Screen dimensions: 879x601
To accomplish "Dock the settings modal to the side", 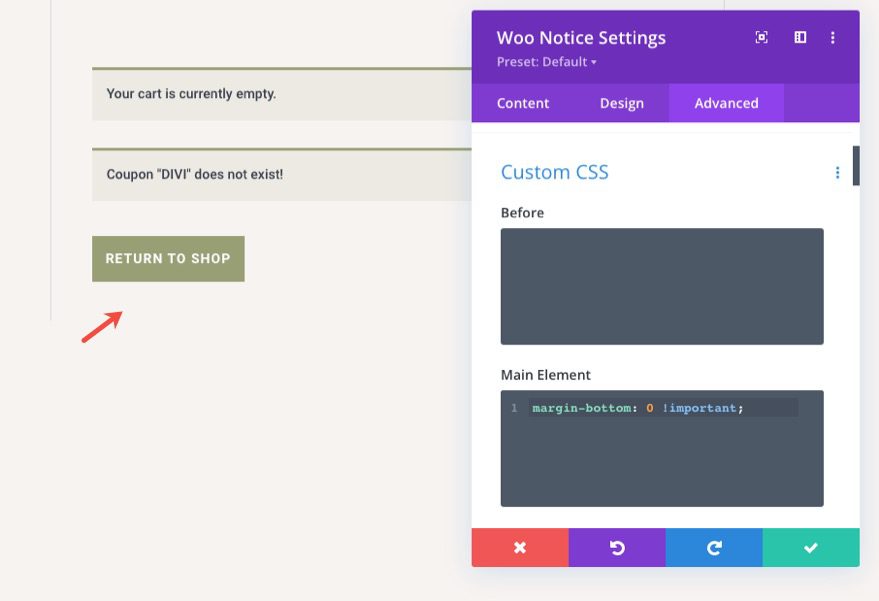I will (x=797, y=37).
